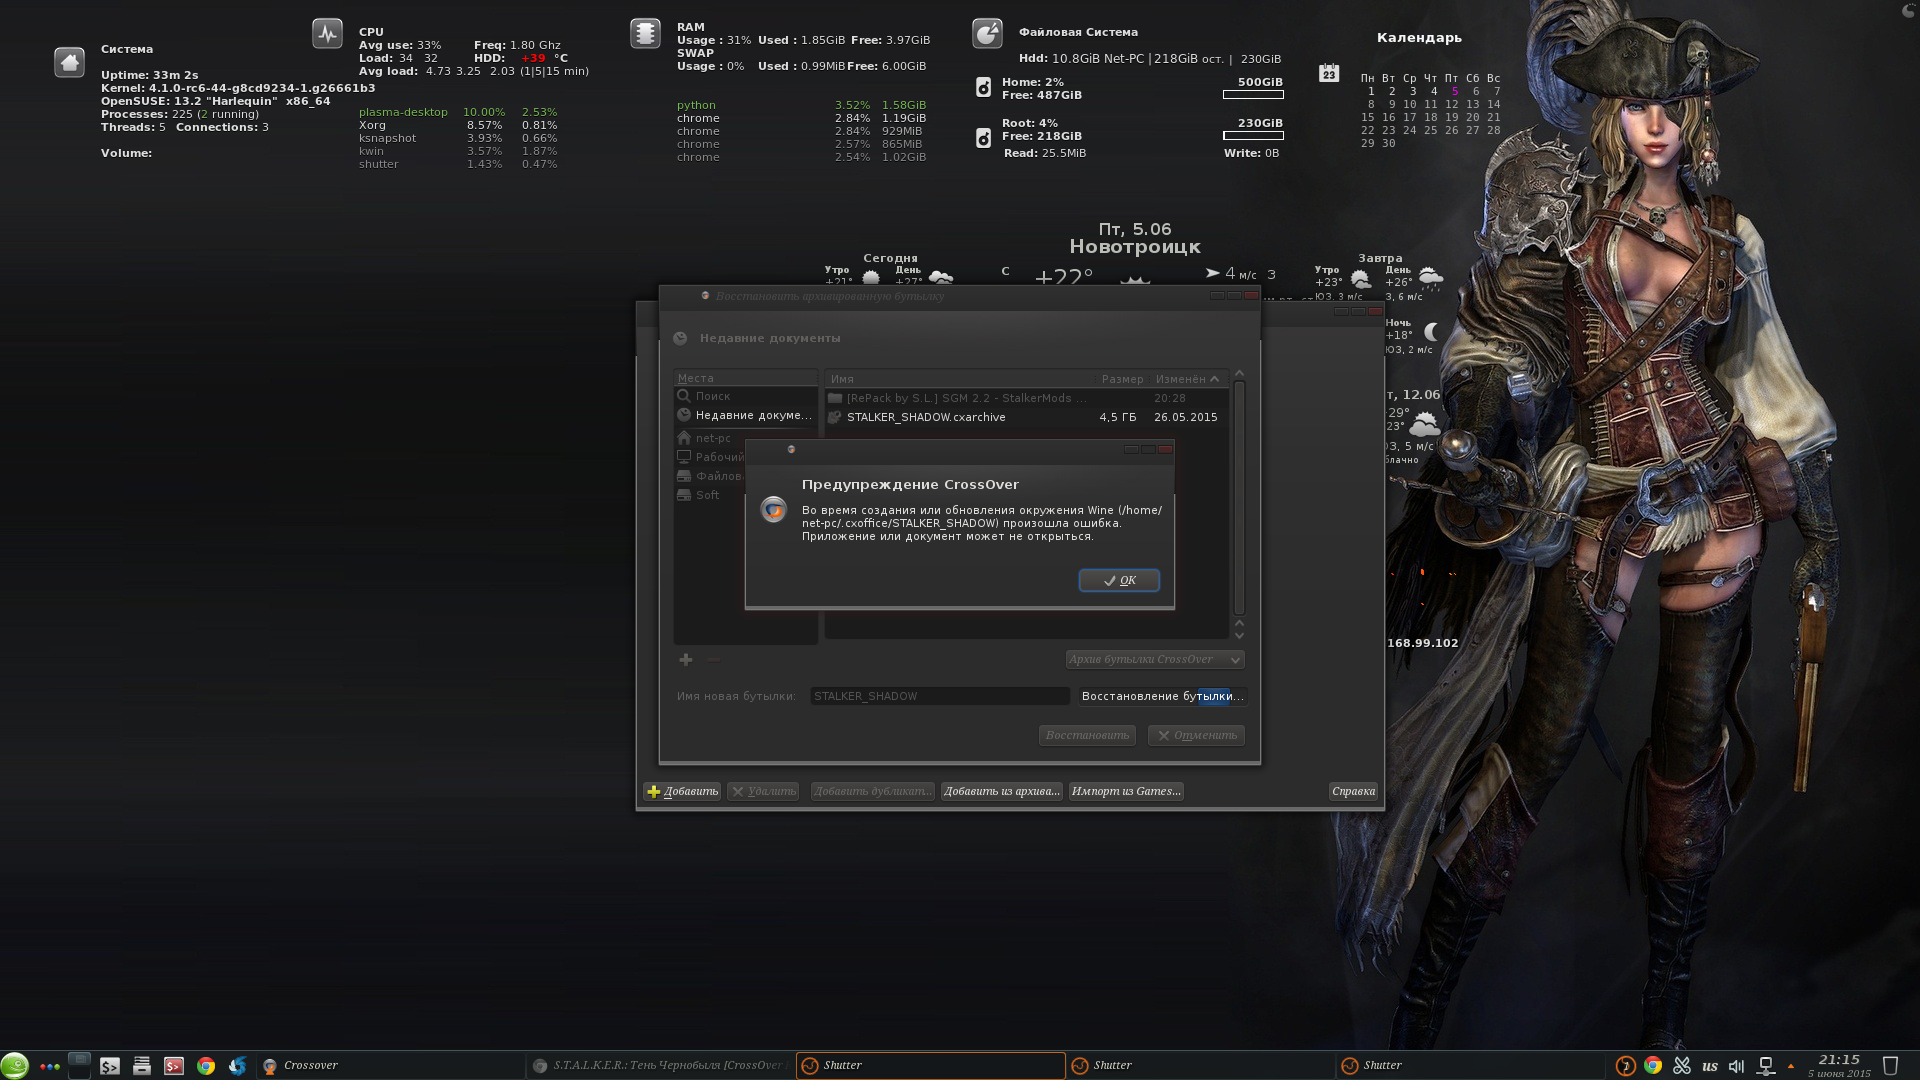Select STALKER_SHADOW.cxarchive file row
The width and height of the screenshot is (1920, 1080).
tap(1026, 417)
